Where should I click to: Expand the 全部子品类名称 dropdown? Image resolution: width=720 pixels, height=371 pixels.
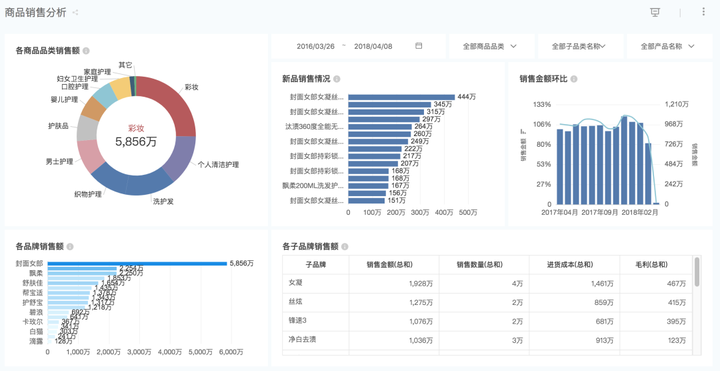[580, 46]
